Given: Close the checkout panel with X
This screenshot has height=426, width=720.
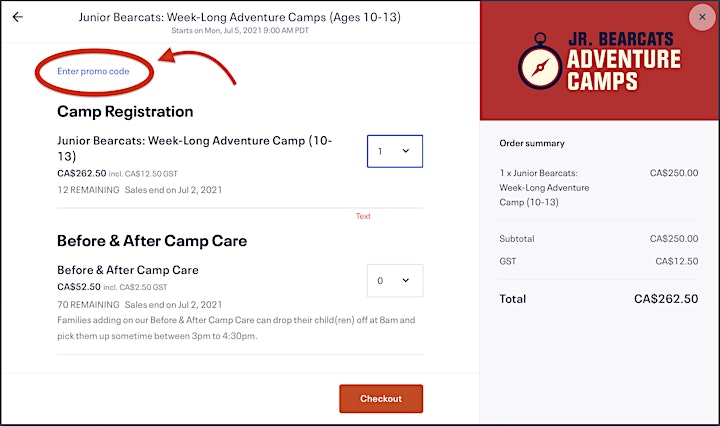Looking at the screenshot, I should point(702,17).
